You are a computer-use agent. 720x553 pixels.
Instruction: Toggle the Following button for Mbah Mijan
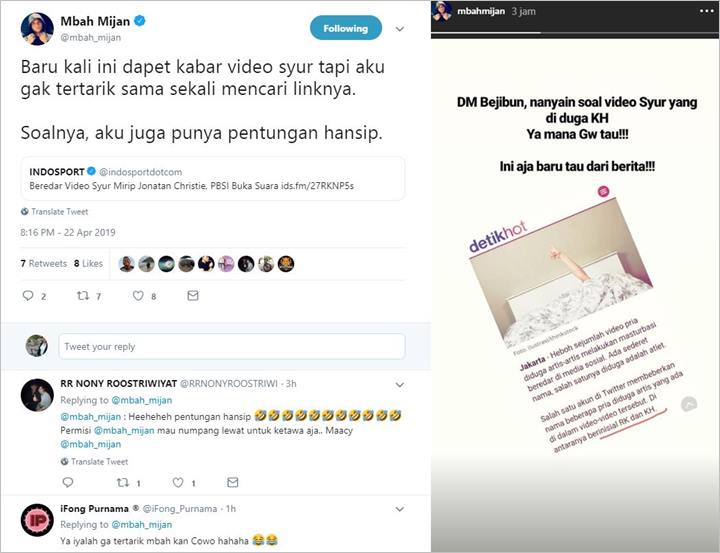pyautogui.click(x=346, y=28)
